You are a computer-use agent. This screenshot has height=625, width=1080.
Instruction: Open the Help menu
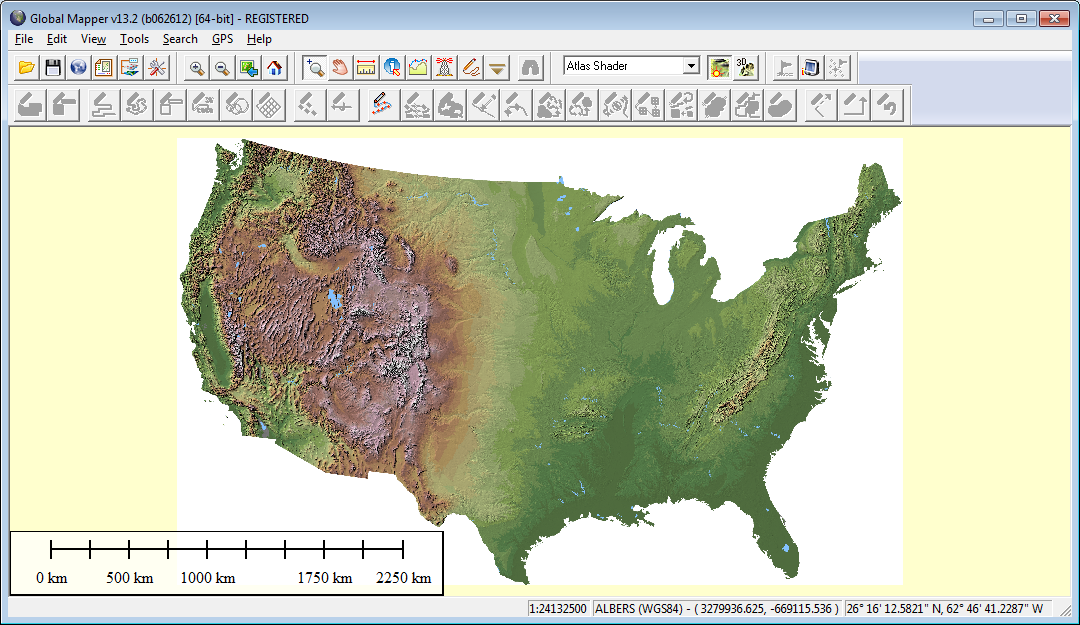coord(259,39)
